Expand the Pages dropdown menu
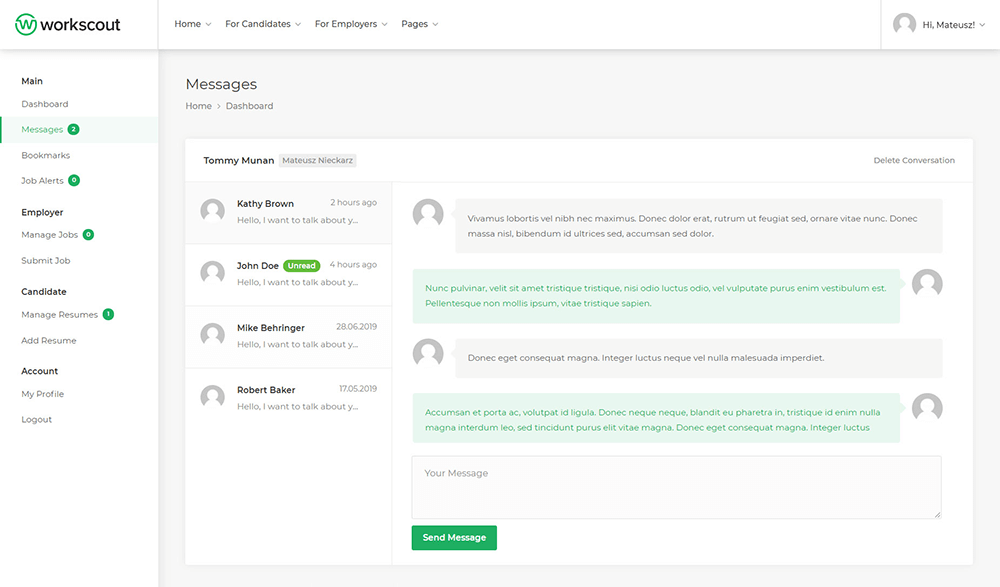1000x587 pixels. [x=419, y=24]
